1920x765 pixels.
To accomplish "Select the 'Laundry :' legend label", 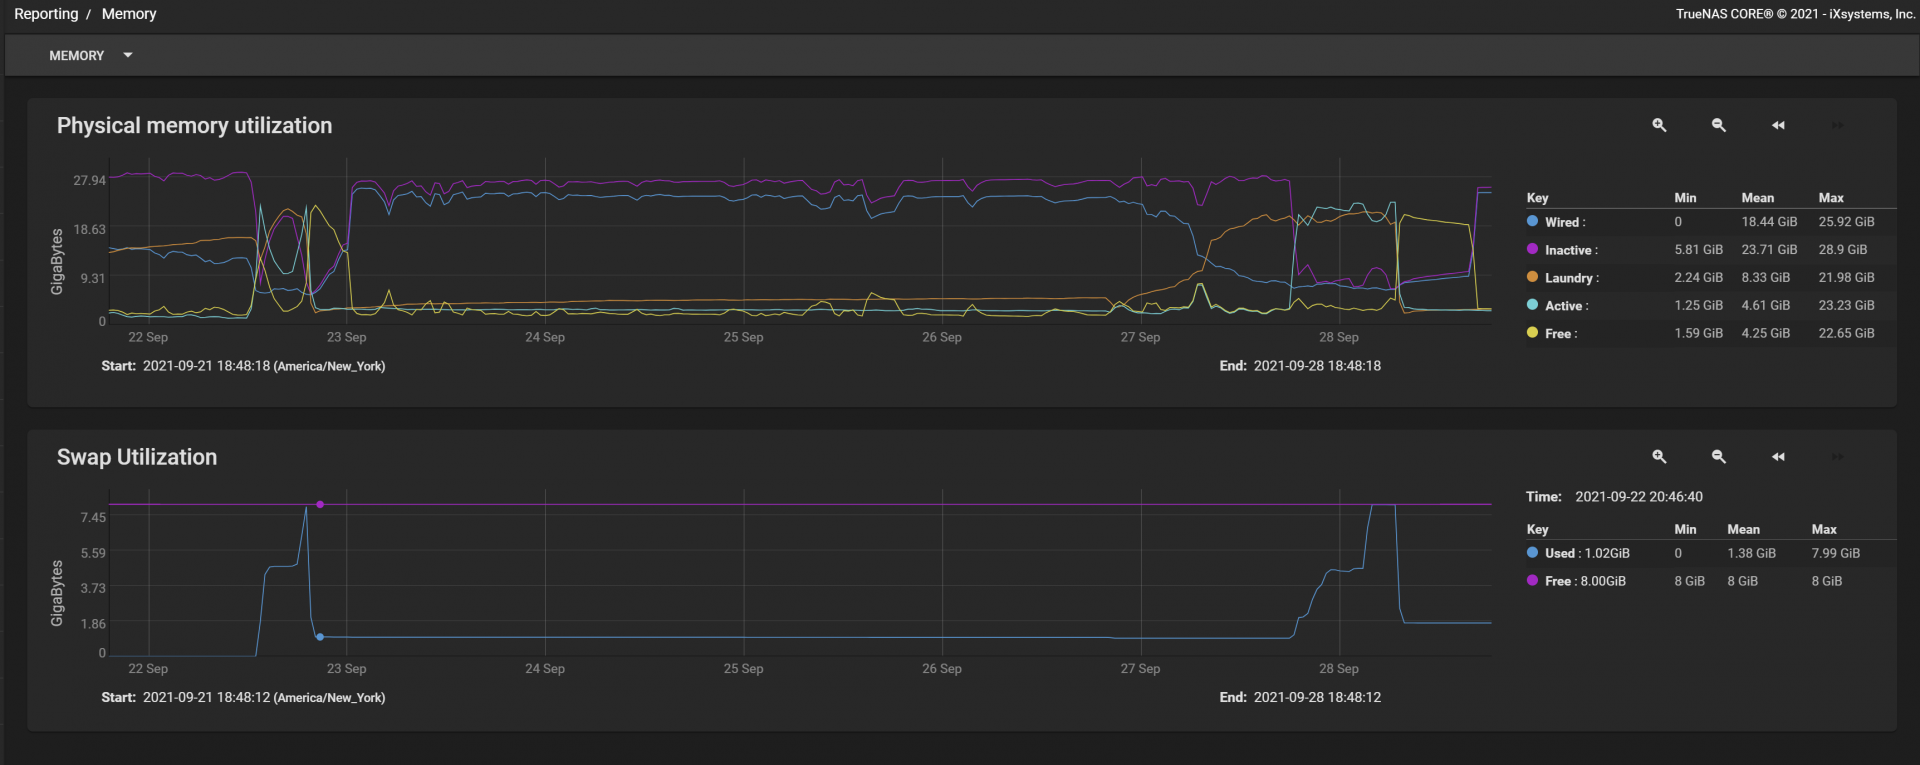I will [x=1572, y=278].
